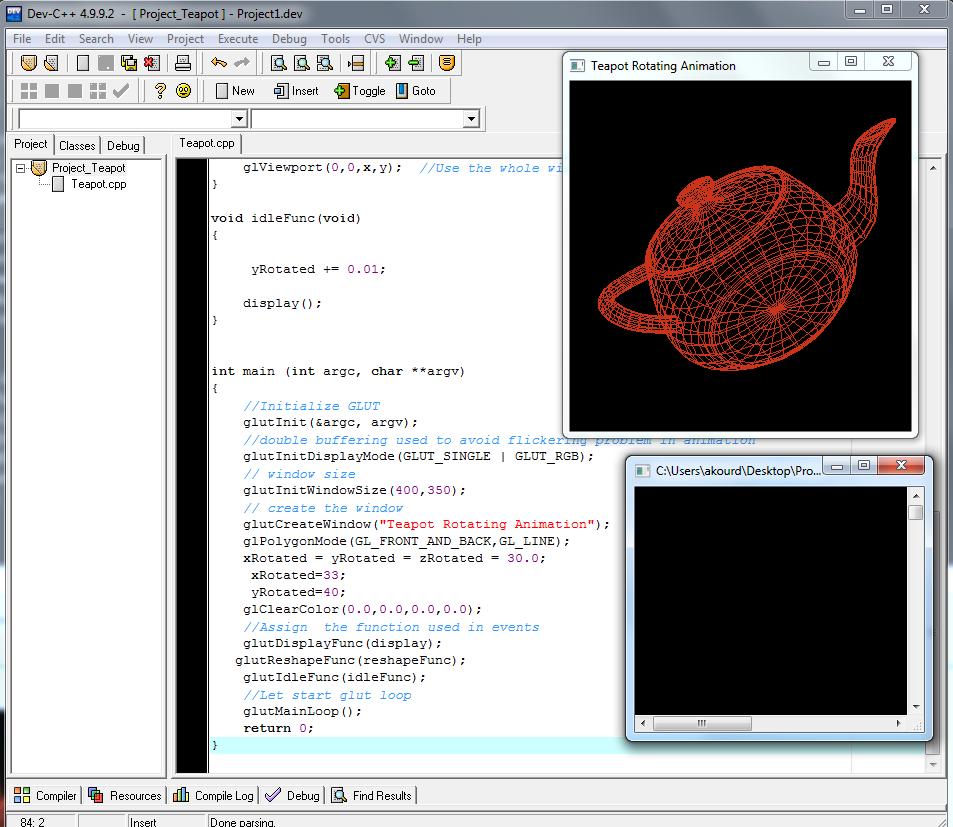
Task: Click the console window's scroll right arrow
Action: (898, 723)
